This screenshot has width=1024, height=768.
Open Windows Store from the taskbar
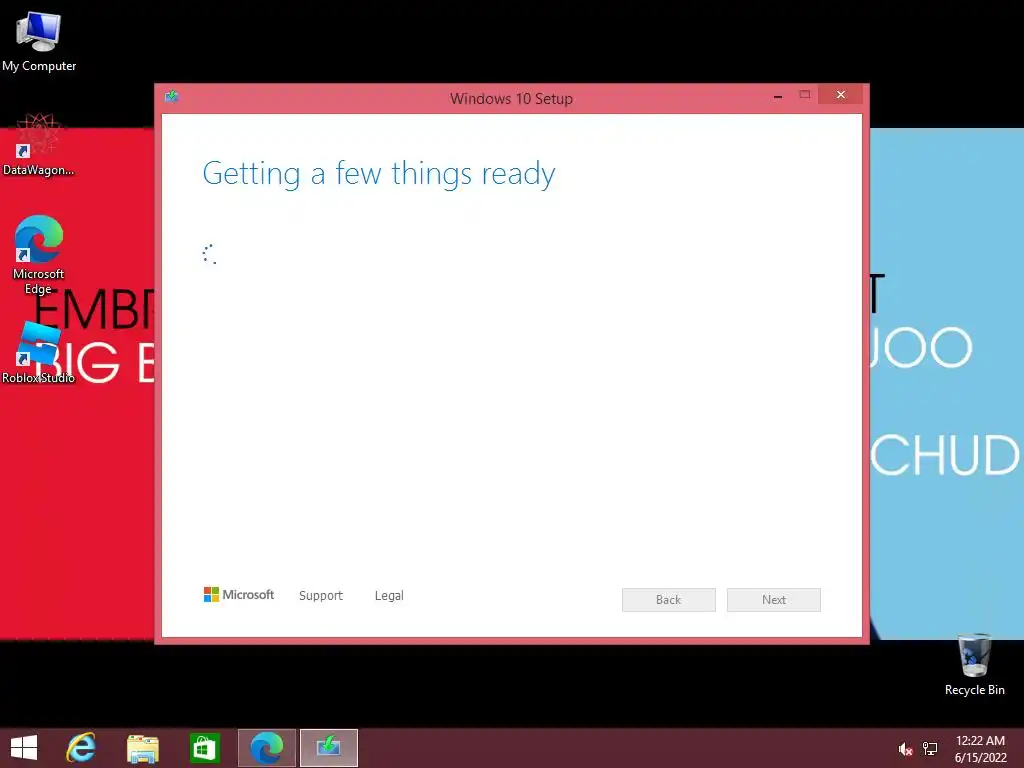pos(204,748)
